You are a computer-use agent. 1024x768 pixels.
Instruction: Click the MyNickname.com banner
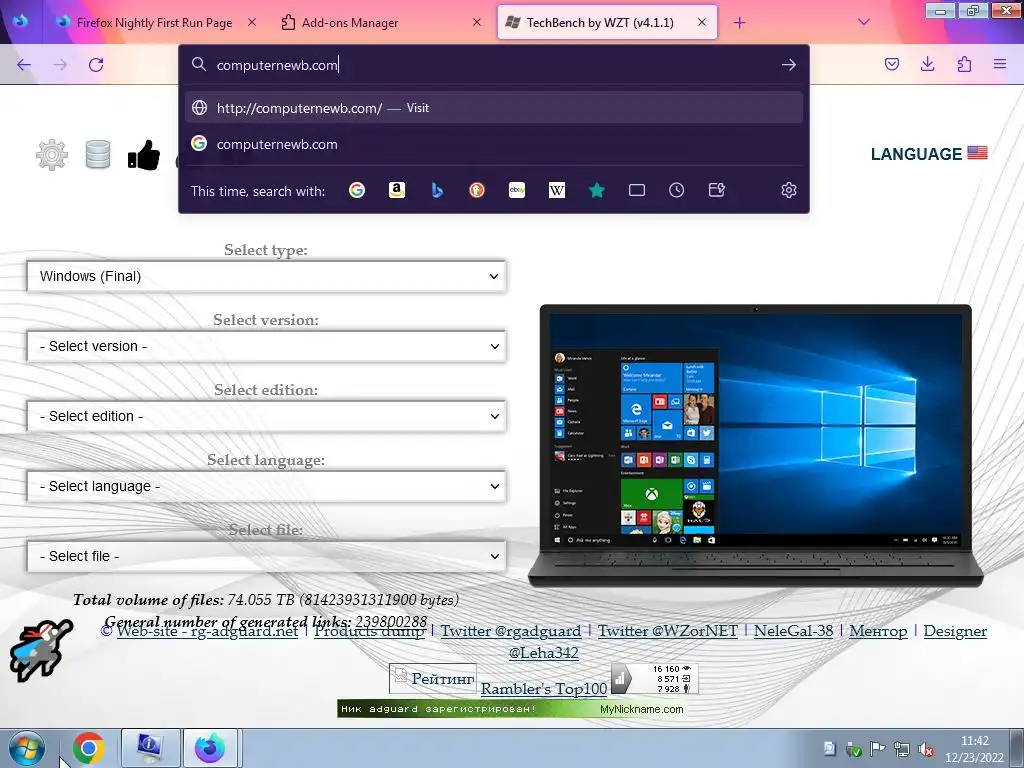click(x=511, y=709)
